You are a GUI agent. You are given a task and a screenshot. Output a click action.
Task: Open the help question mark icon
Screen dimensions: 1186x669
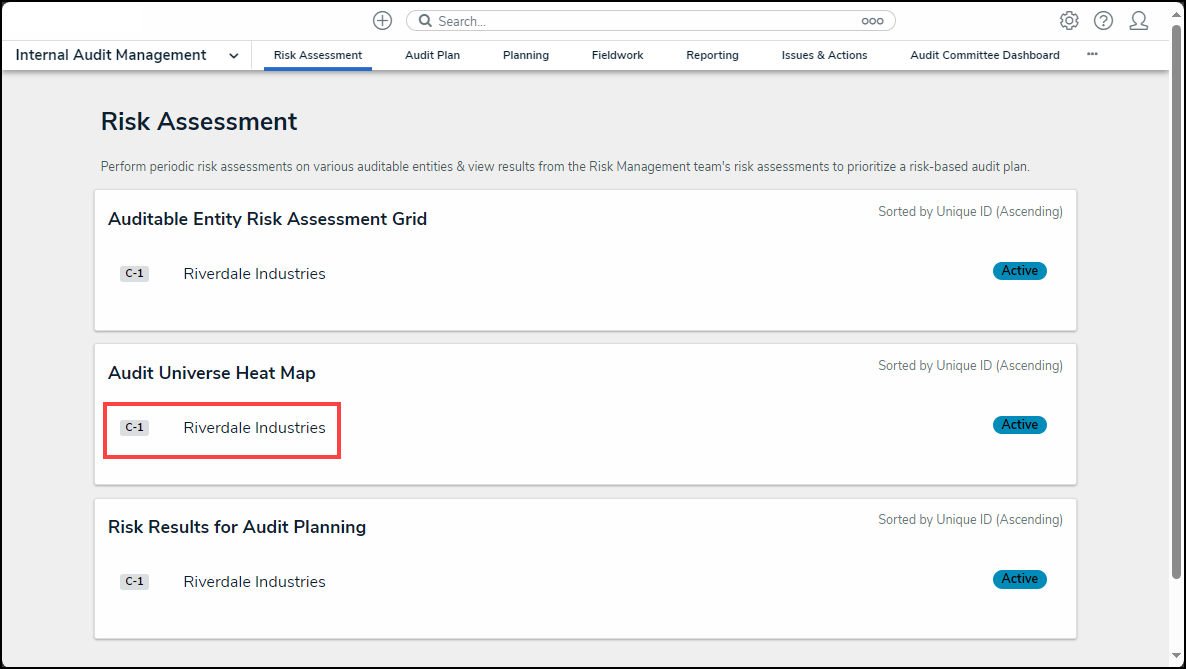pos(1103,21)
